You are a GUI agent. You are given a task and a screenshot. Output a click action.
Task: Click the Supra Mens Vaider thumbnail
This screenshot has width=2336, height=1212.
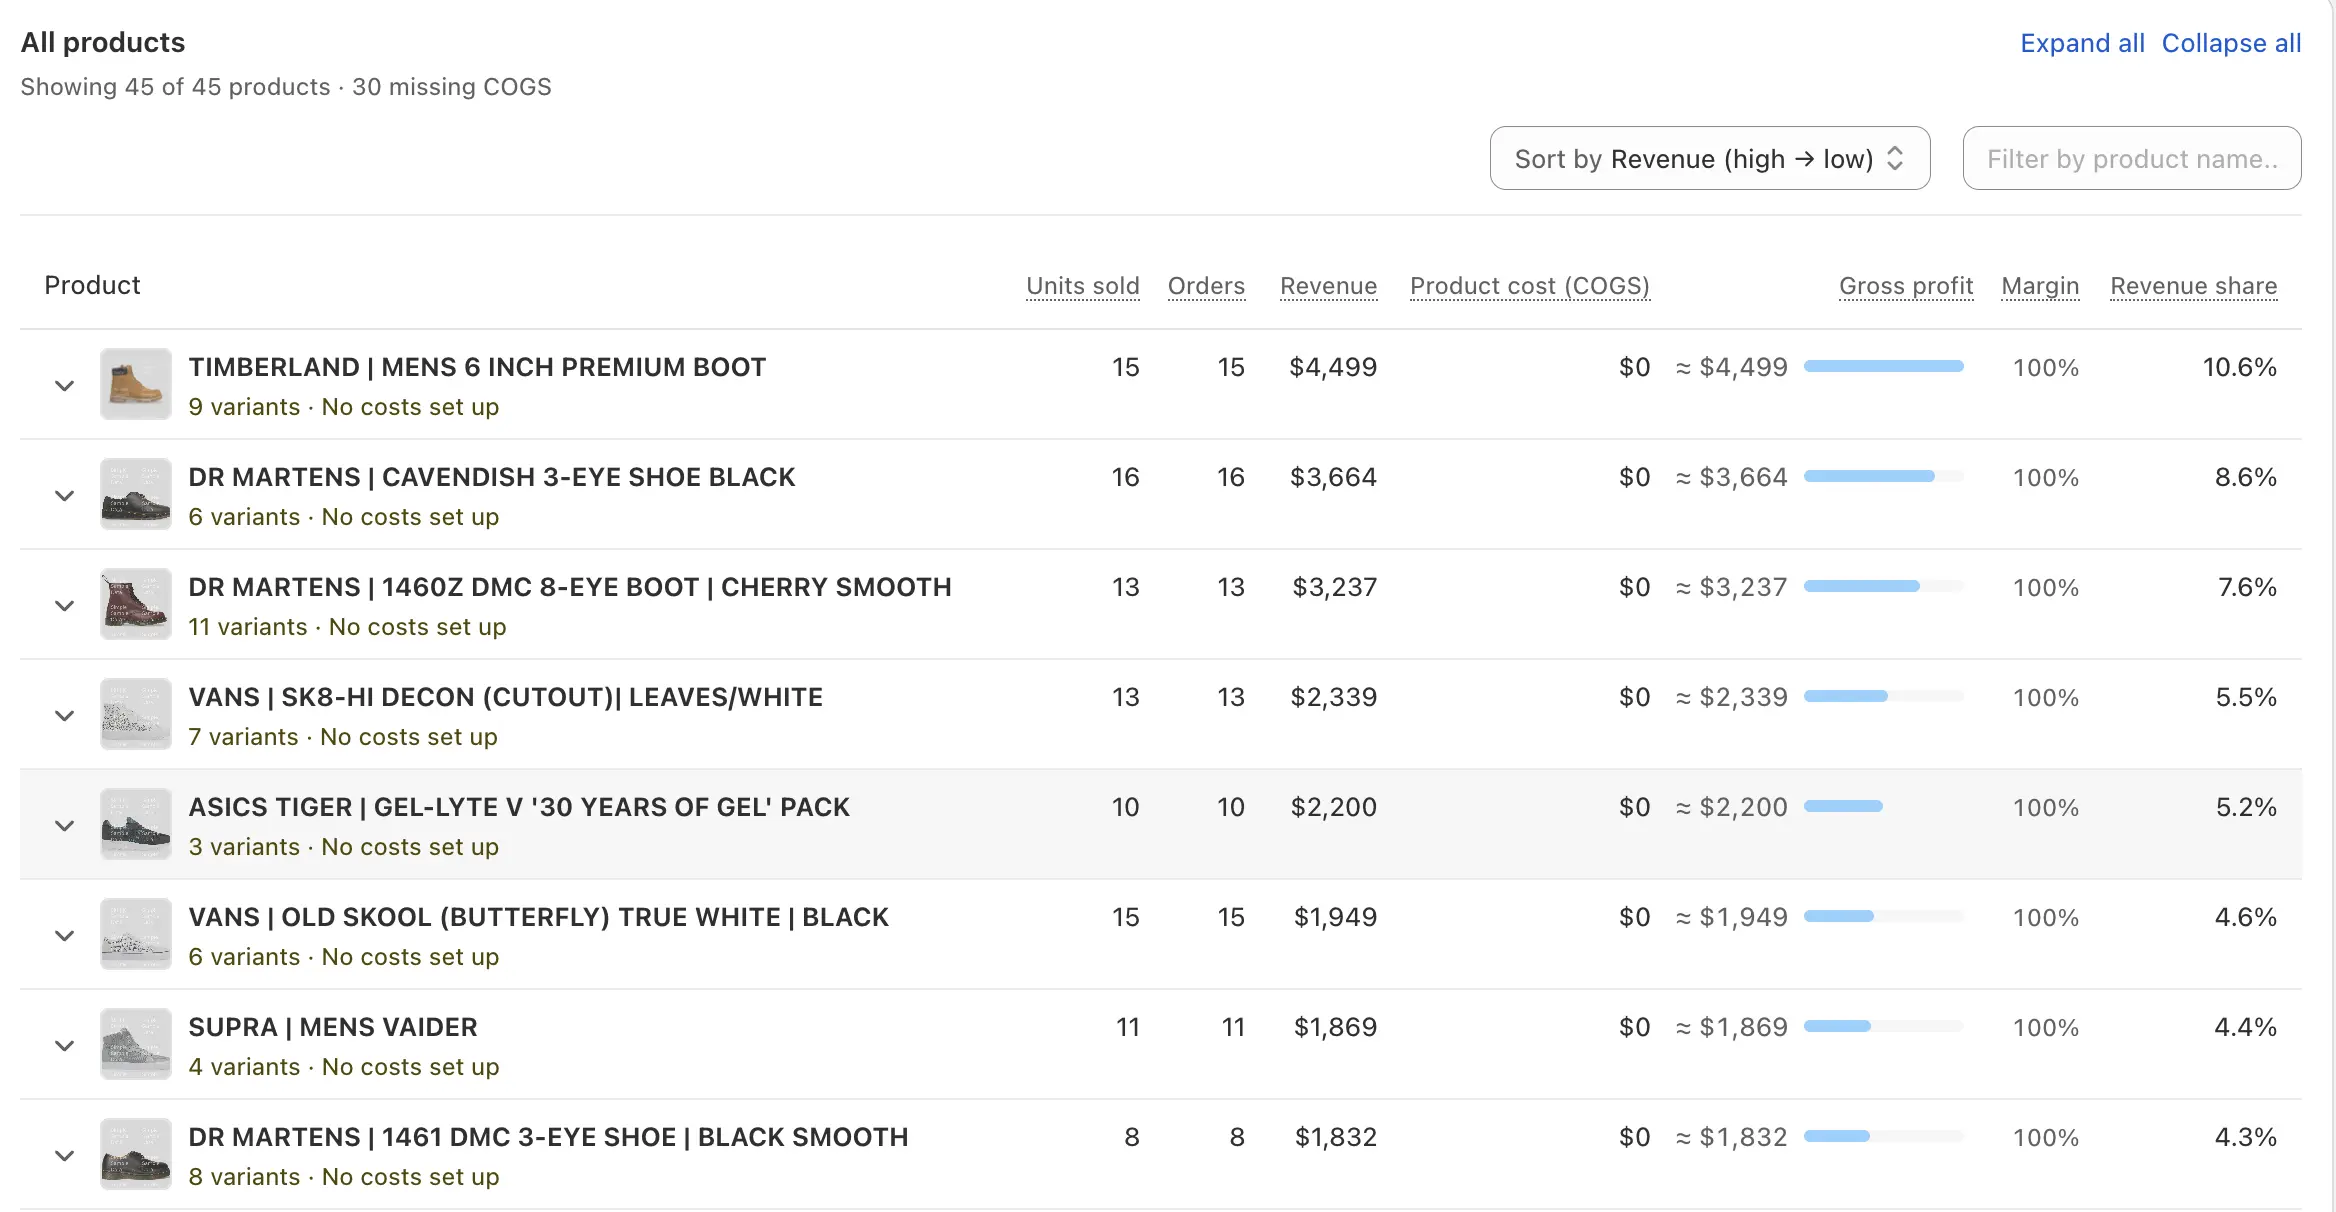point(136,1044)
